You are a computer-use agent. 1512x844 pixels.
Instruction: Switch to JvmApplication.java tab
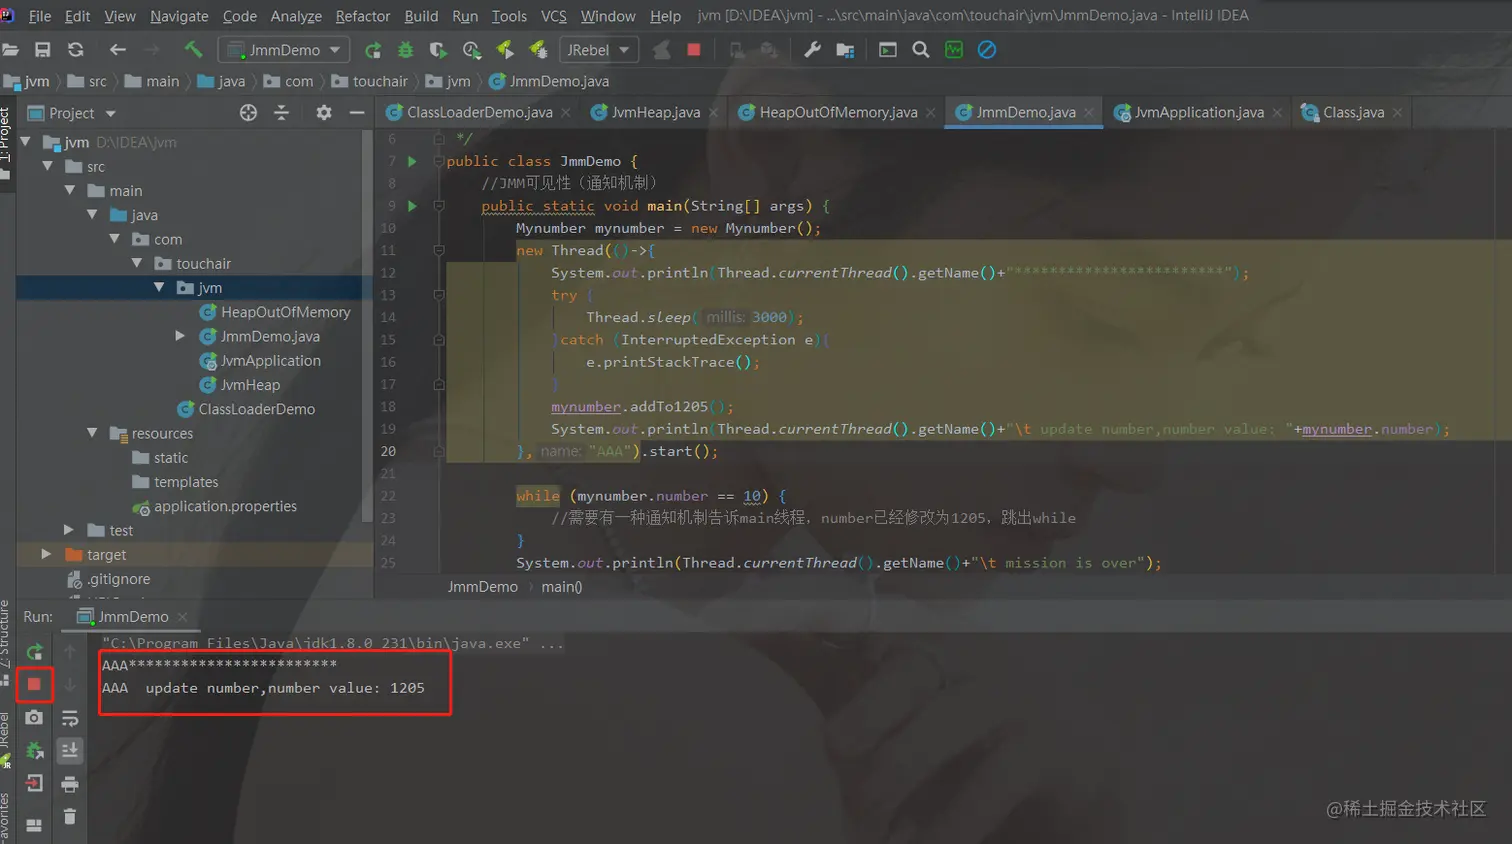coord(1198,112)
